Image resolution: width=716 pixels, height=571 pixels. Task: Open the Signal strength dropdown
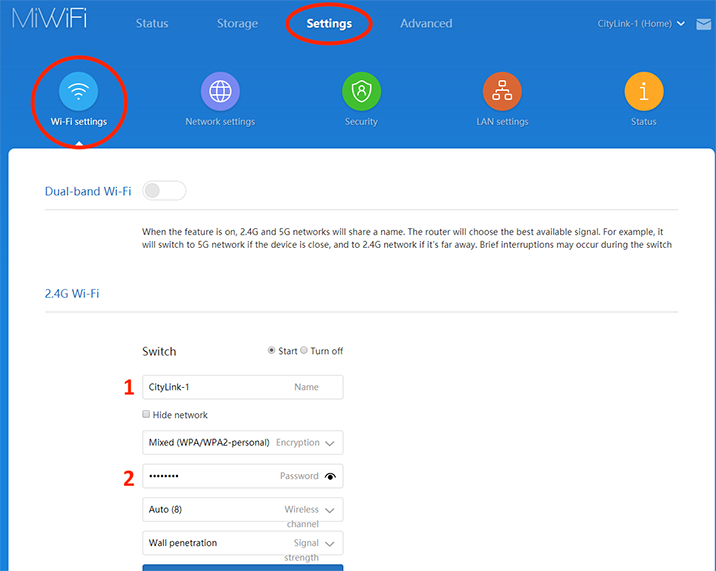[x=242, y=543]
